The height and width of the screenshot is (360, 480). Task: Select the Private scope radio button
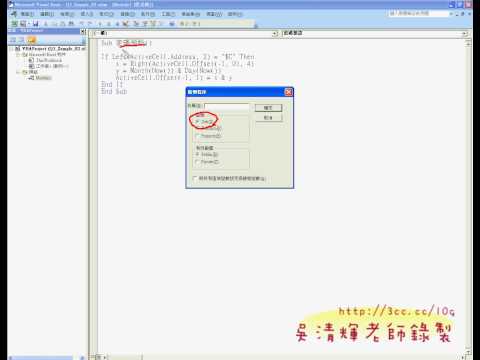pos(197,162)
